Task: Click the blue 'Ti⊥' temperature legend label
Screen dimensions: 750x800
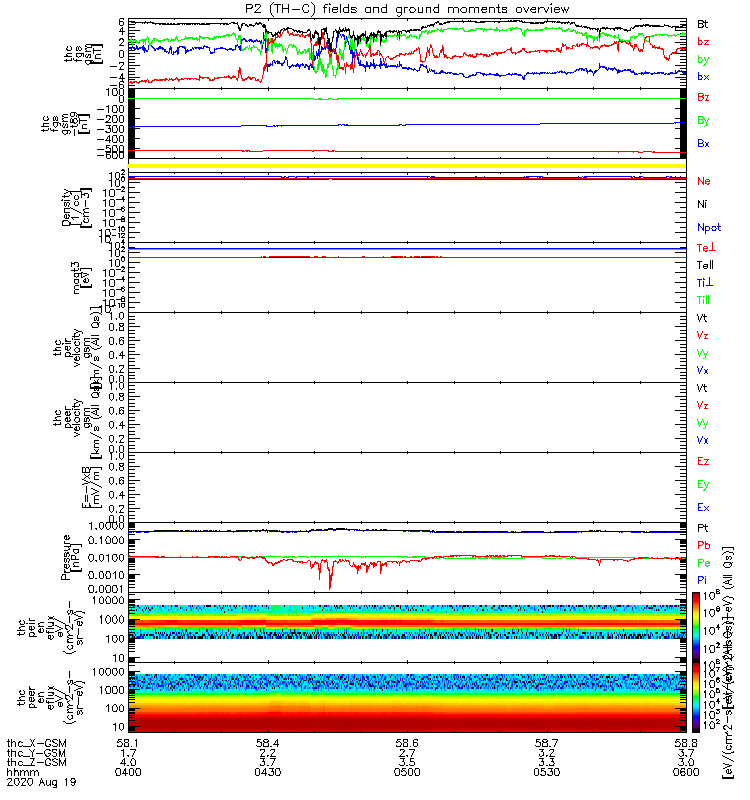Action: [705, 282]
